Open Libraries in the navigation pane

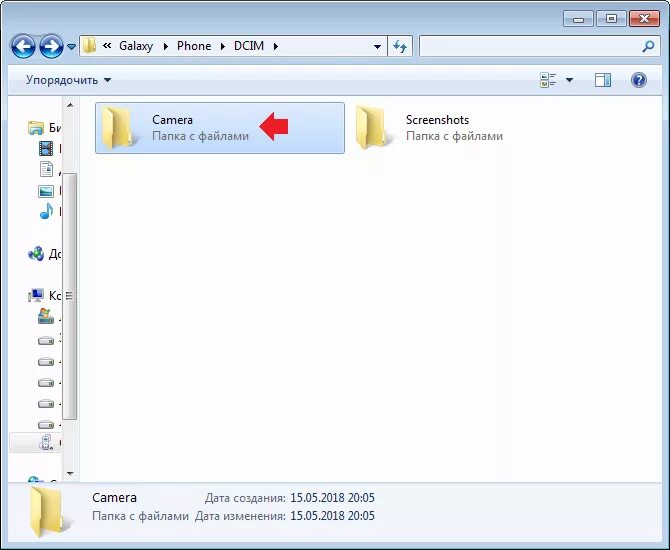(x=44, y=127)
